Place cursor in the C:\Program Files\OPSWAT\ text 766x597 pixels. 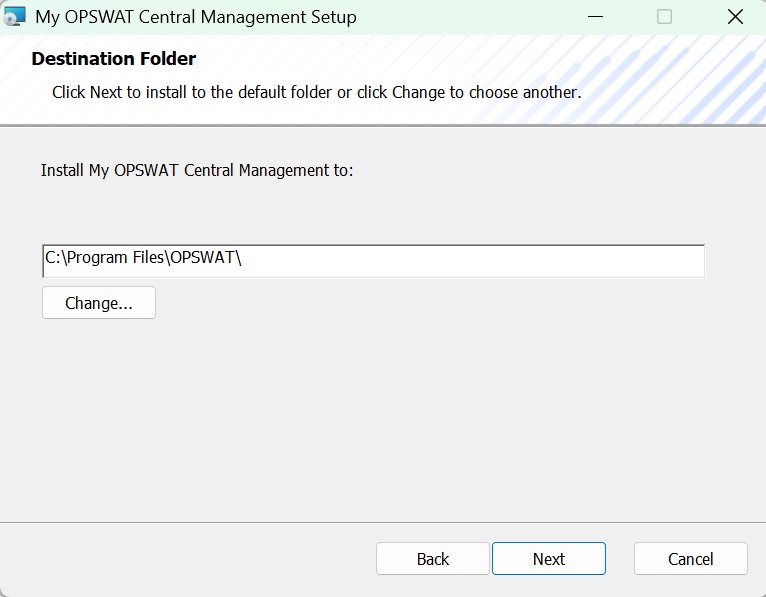[143, 257]
